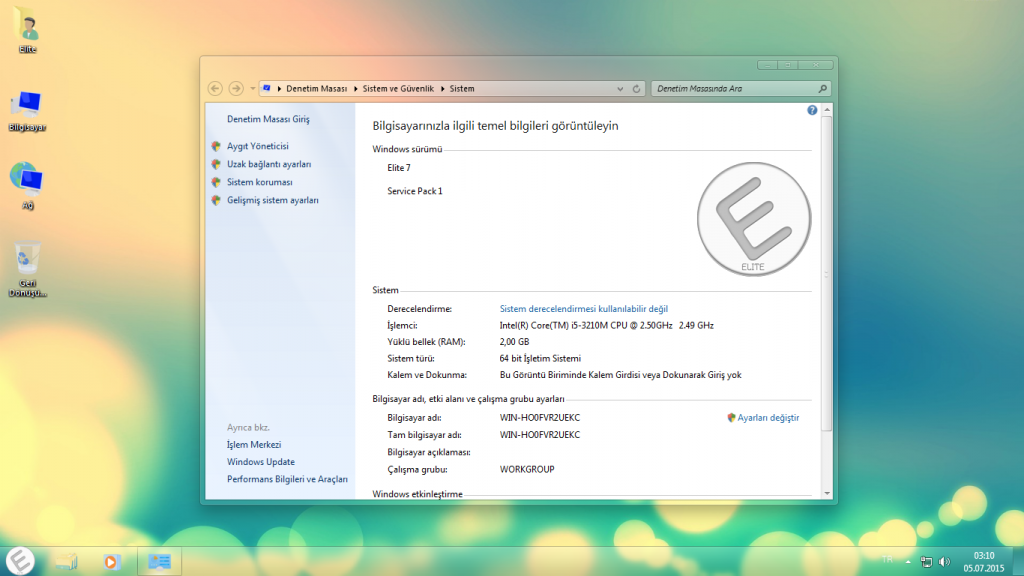Click Ayarları değiştir link
Viewport: 1024px width, 576px height.
point(768,418)
